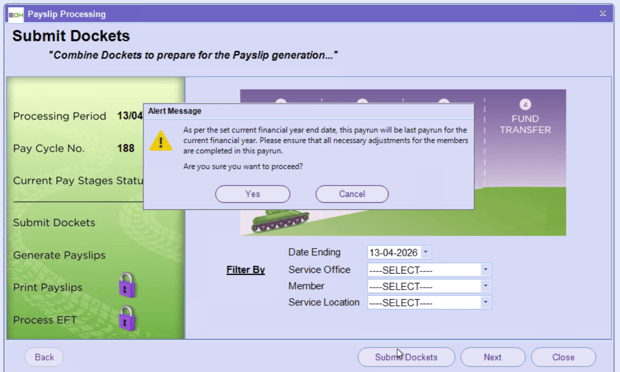The image size is (620, 372).
Task: Click the Filter By underlined label
Action: [246, 270]
